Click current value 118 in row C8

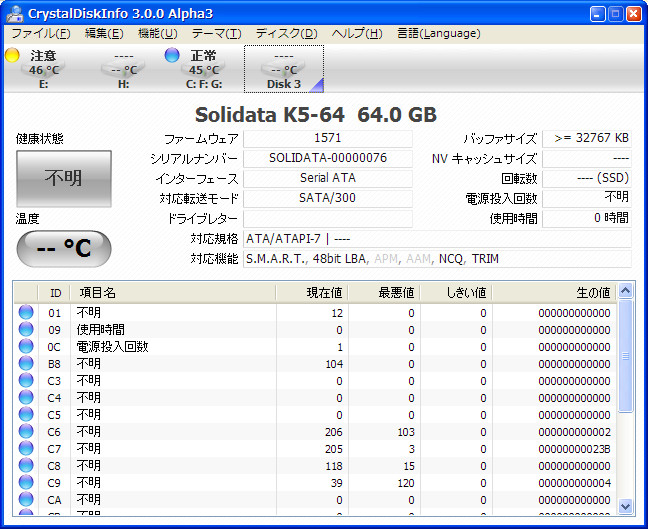tap(334, 466)
